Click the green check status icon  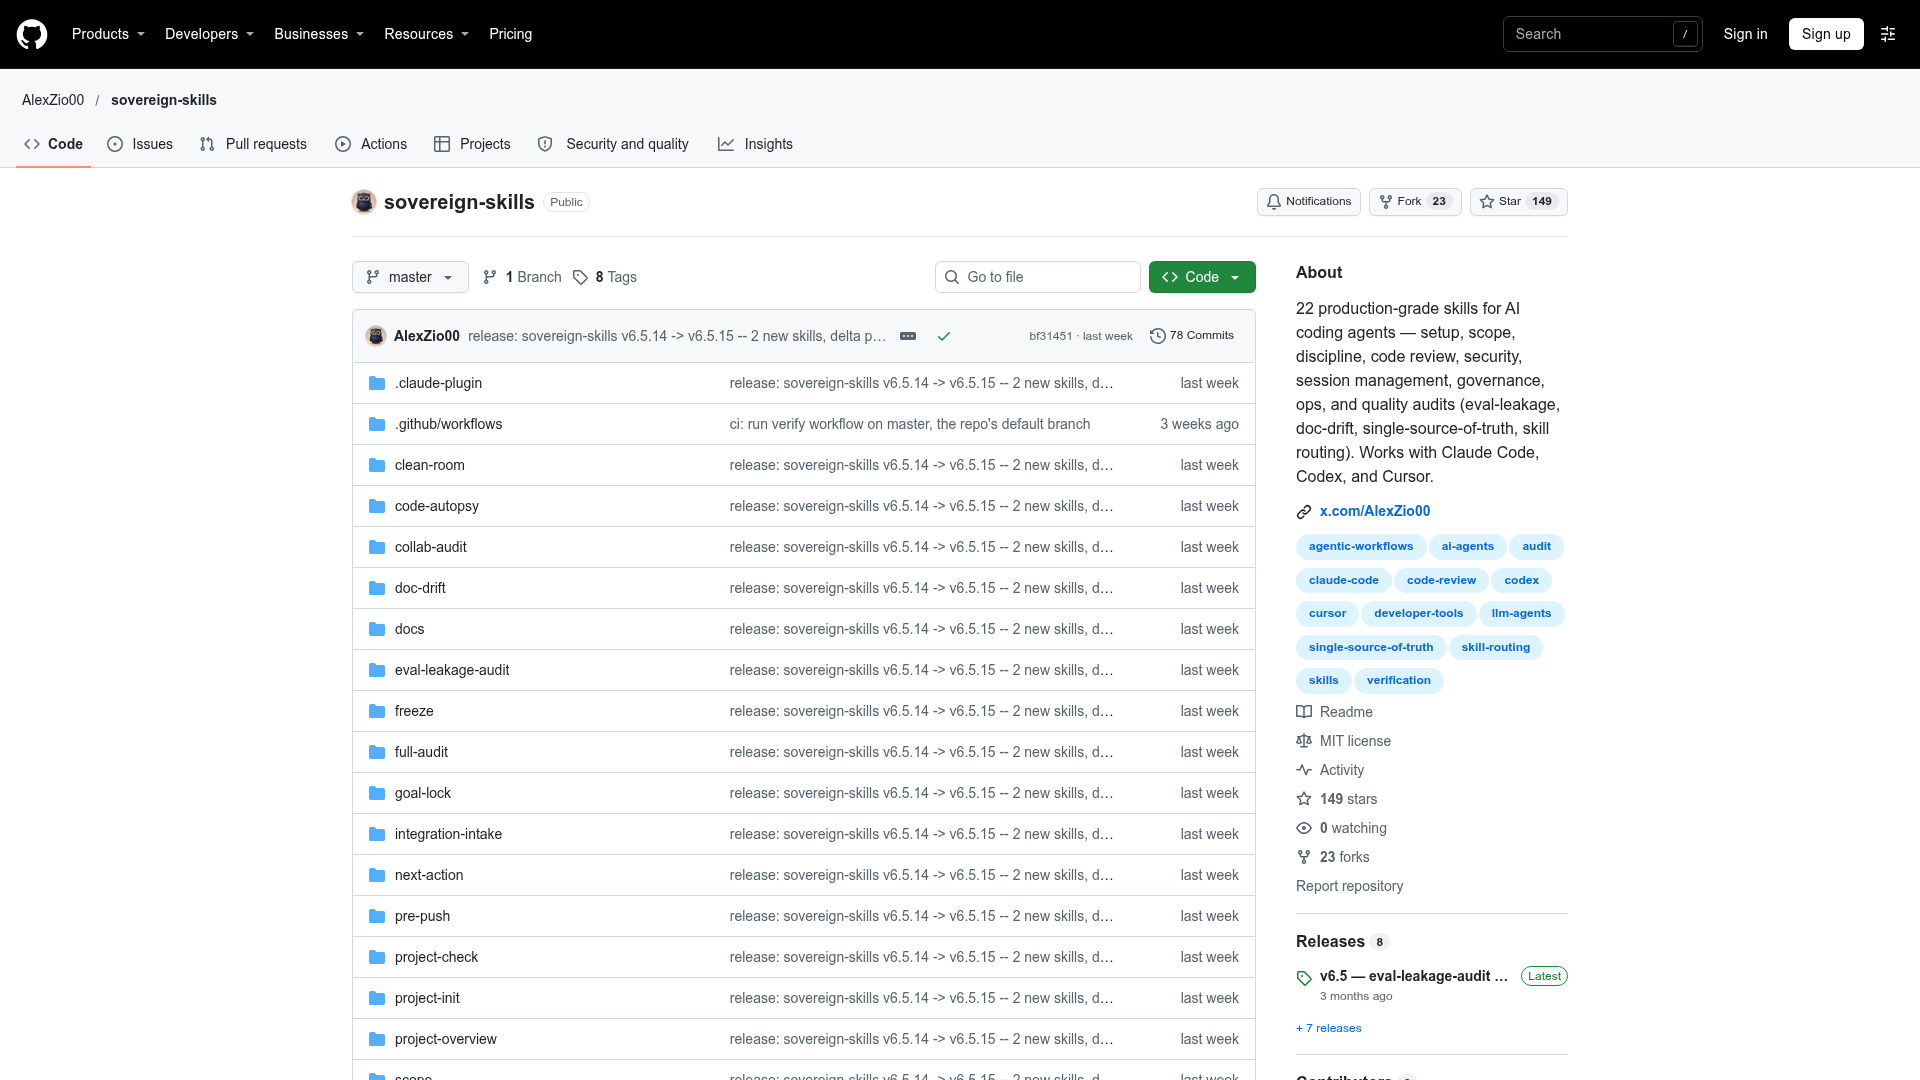coord(943,336)
